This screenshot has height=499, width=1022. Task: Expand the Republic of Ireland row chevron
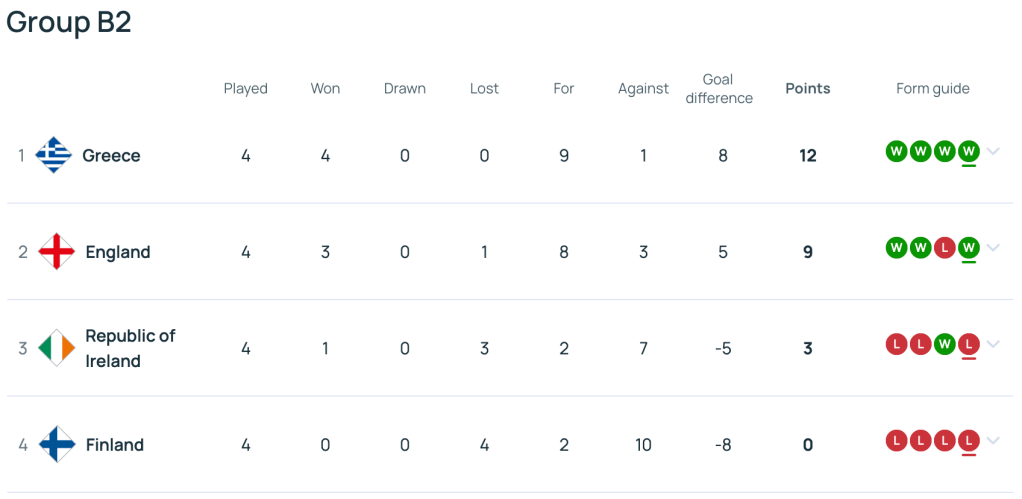point(993,344)
